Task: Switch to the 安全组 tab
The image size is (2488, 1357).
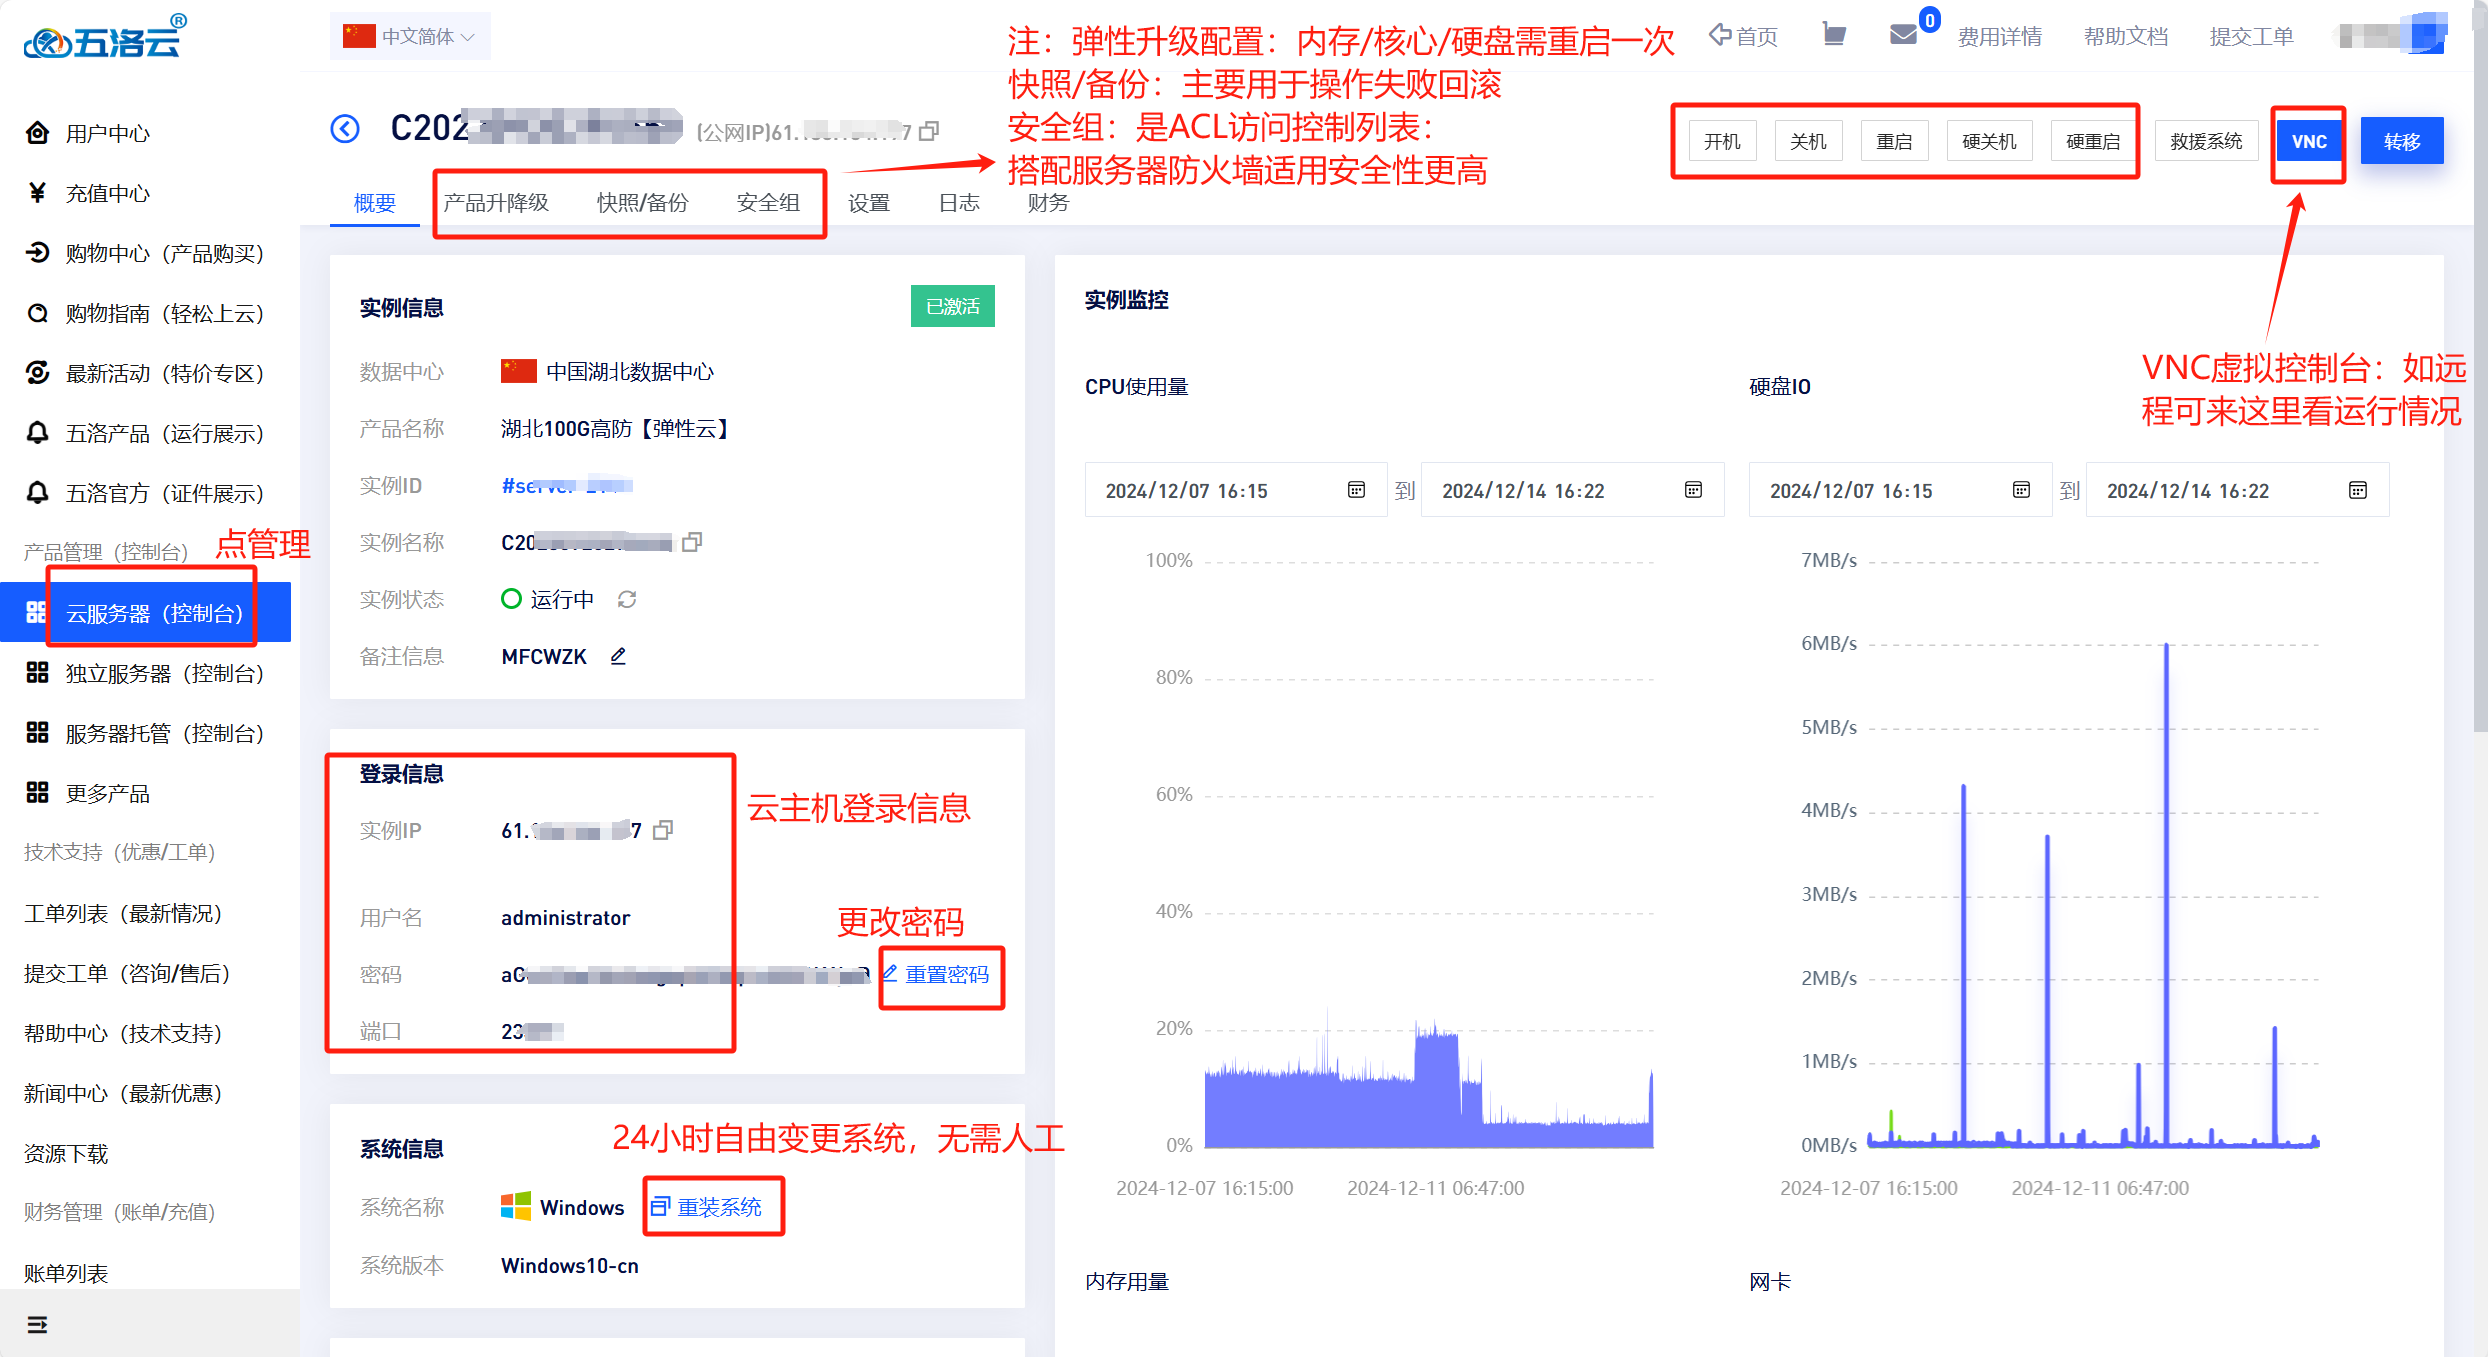Action: tap(768, 203)
